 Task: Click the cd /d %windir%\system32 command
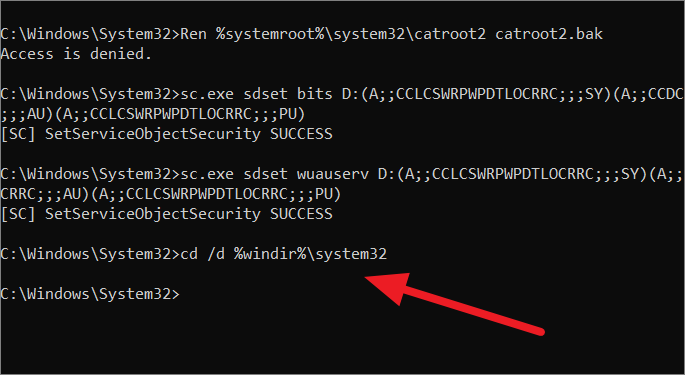[194, 254]
